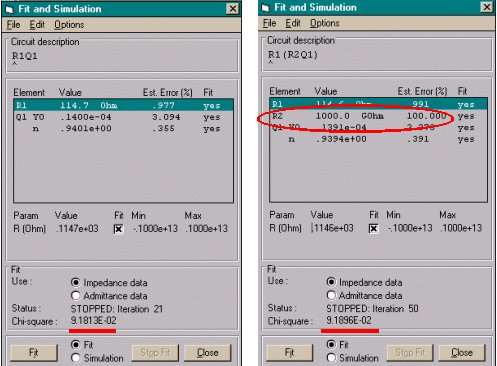
Task: Select Impedance data radio in left window
Action: tap(76, 283)
